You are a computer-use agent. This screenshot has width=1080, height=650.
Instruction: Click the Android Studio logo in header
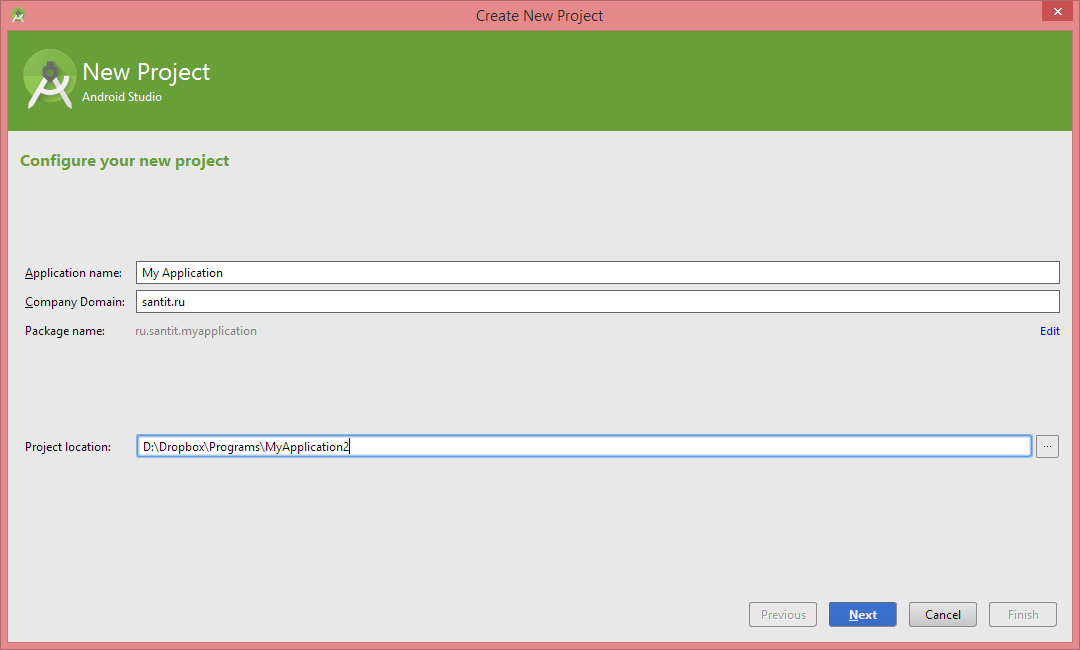point(49,79)
